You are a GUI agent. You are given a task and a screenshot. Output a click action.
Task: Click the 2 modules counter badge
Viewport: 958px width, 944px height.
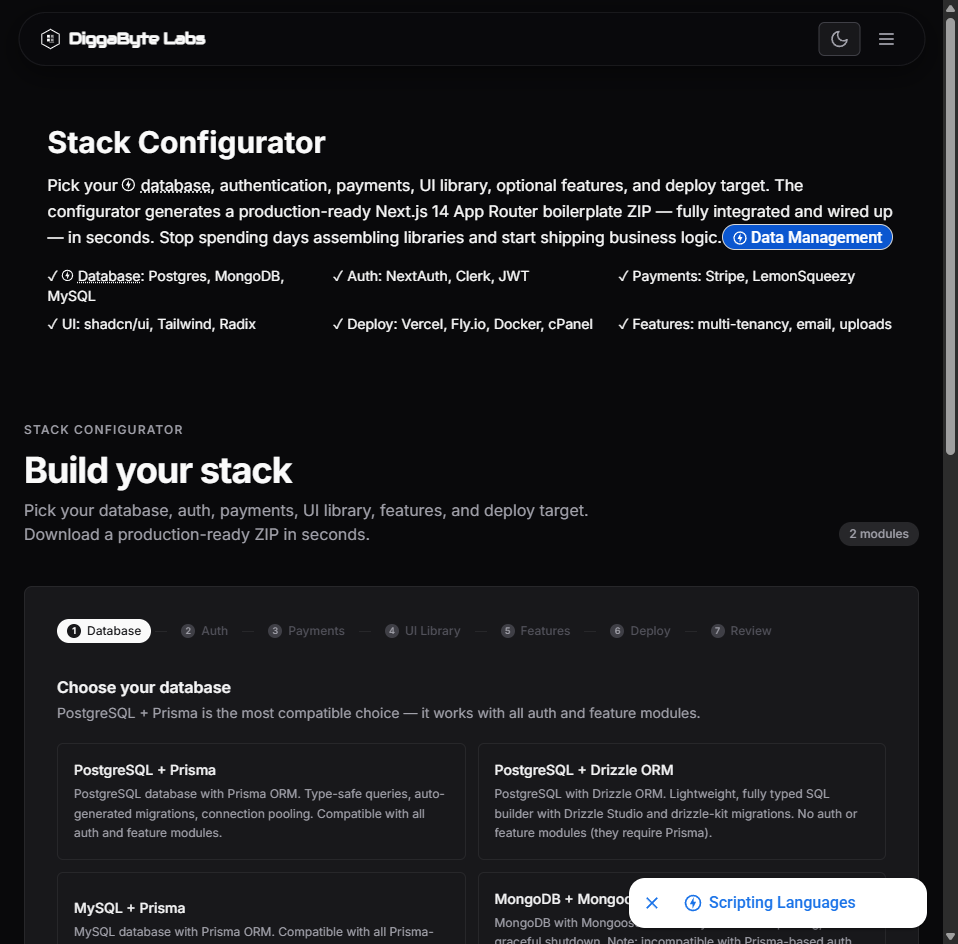click(878, 533)
